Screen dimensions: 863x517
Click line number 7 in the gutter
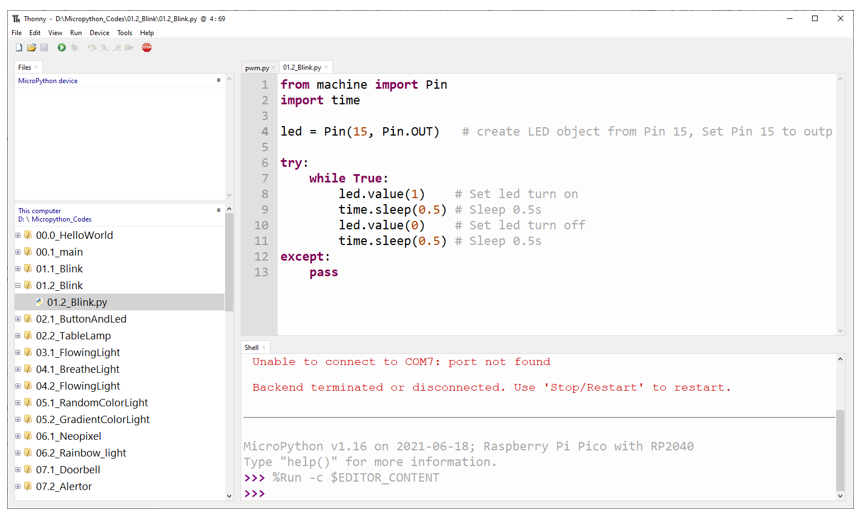point(265,178)
